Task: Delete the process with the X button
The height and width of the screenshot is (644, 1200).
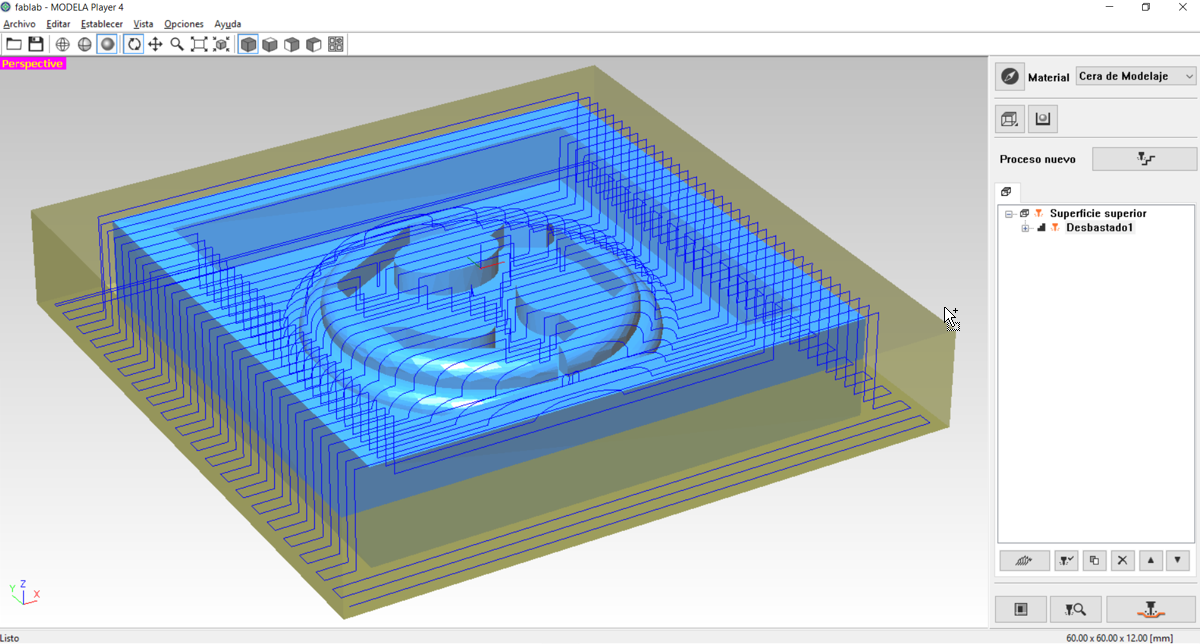Action: click(x=1122, y=561)
